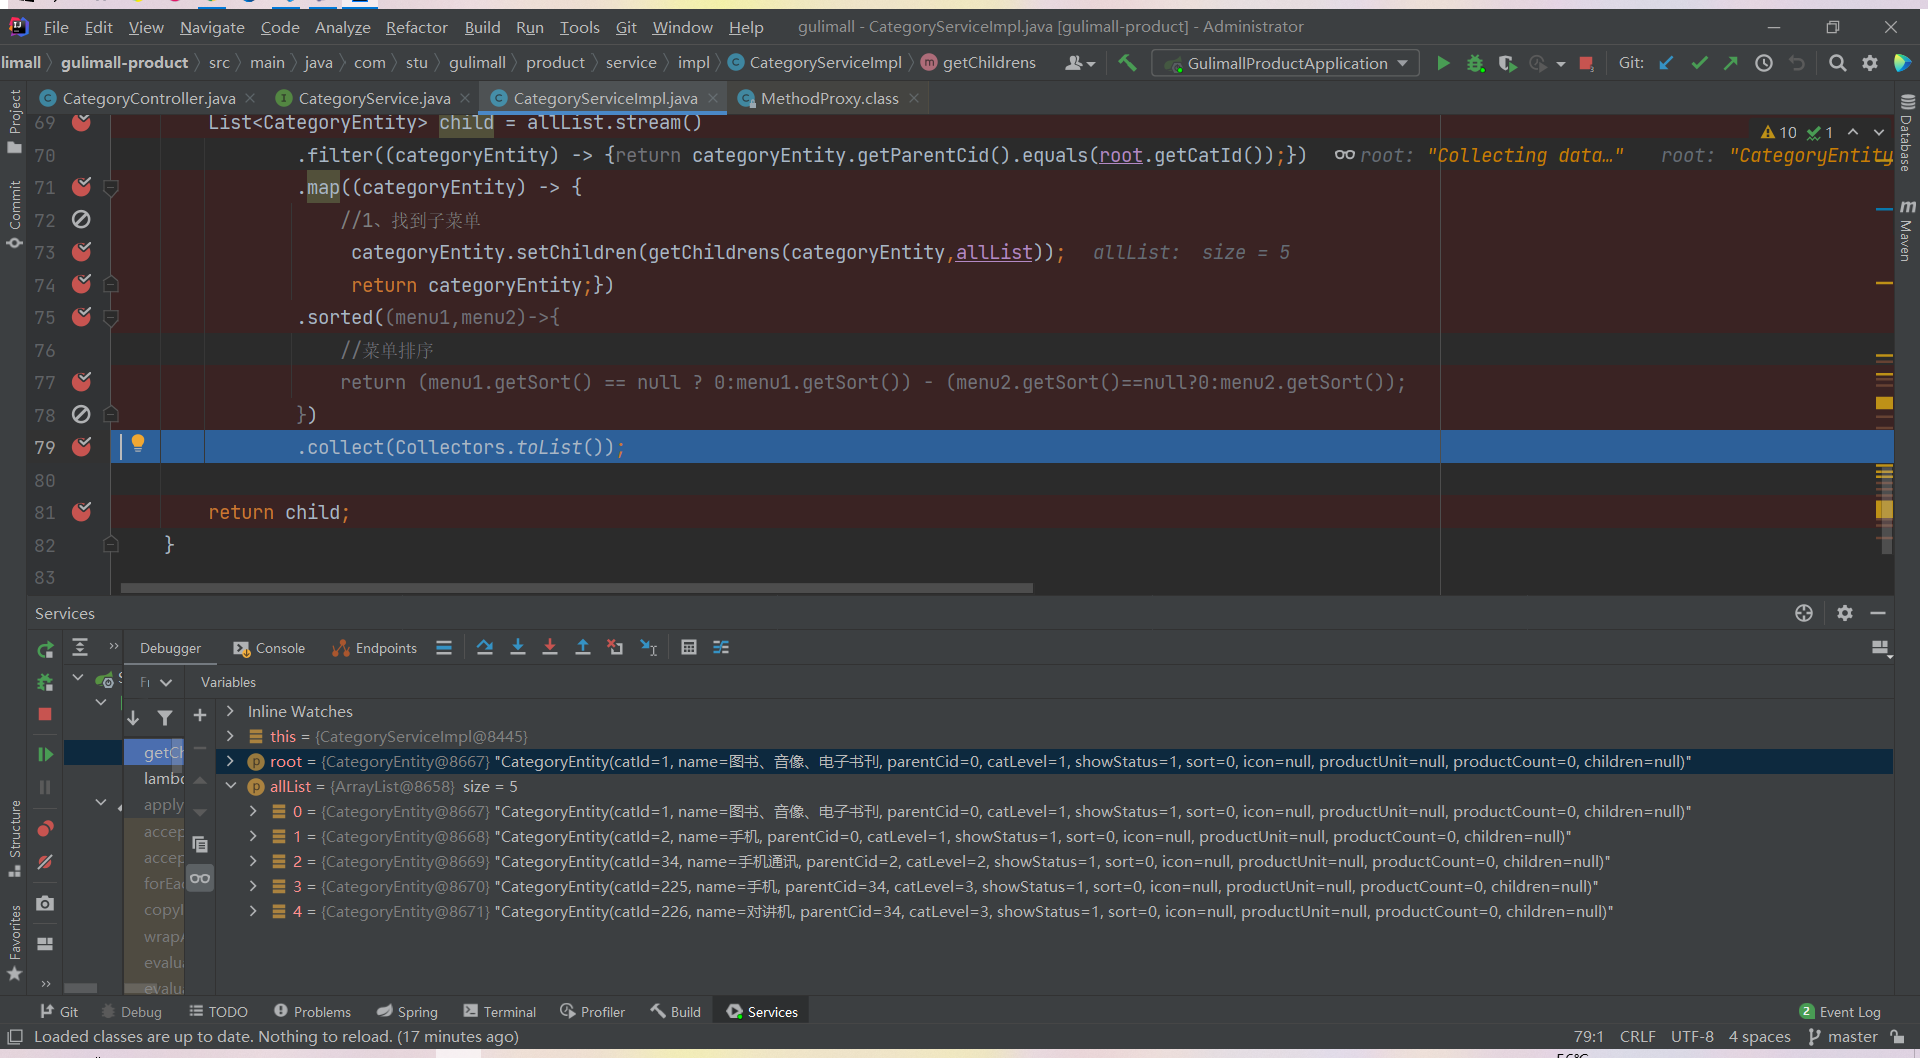
Task: Click Resume Program icon in Services sidebar
Action: click(45, 754)
